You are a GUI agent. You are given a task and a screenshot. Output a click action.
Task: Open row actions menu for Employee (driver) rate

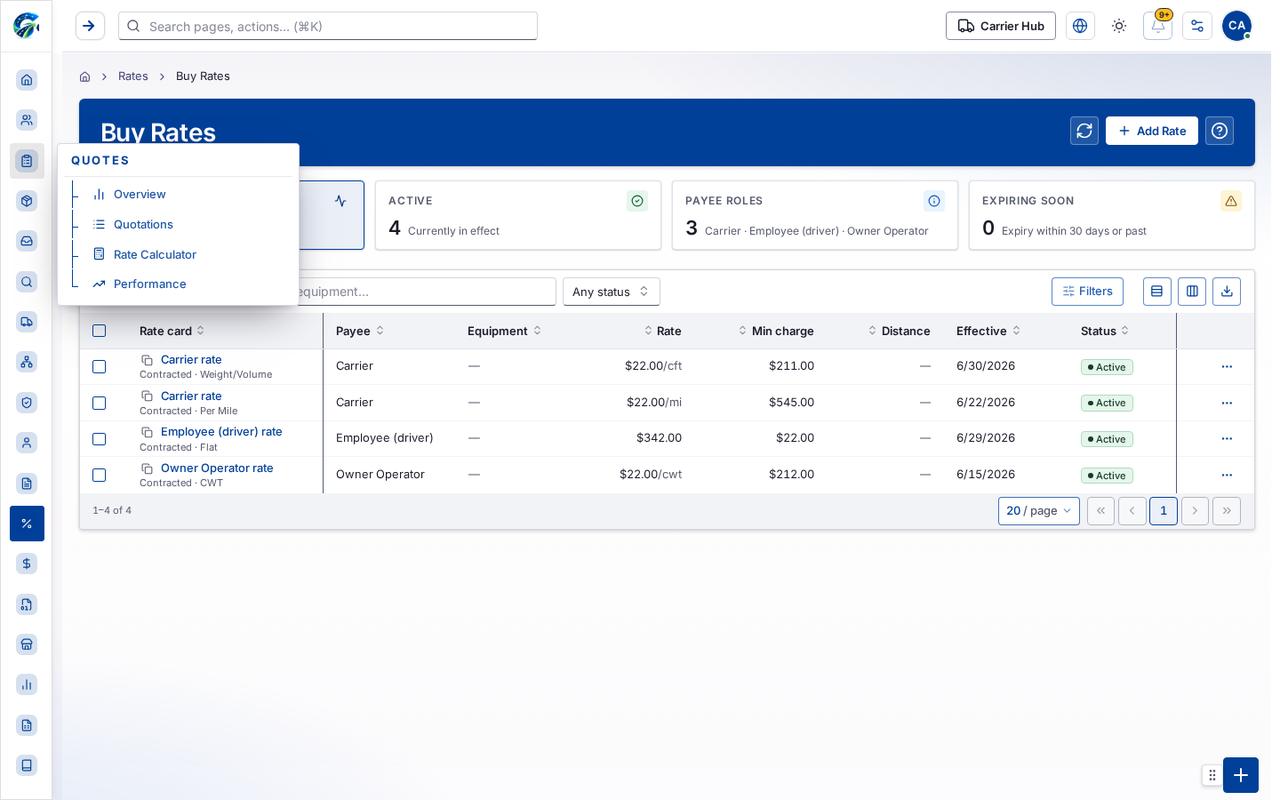1227,439
